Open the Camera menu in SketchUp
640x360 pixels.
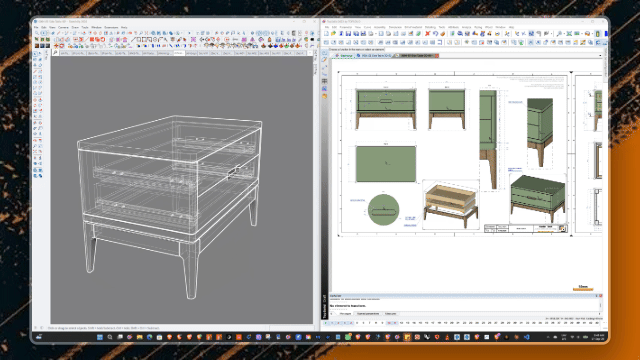63,27
